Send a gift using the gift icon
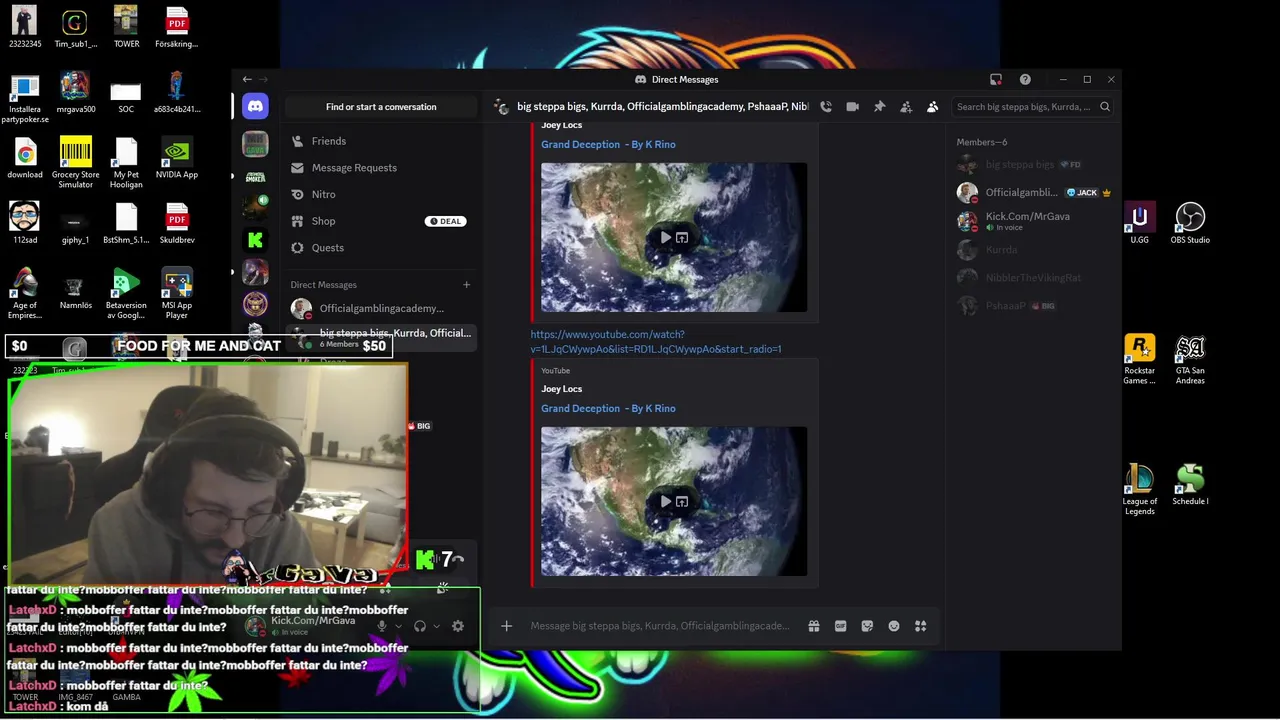The image size is (1280, 720). click(x=814, y=626)
